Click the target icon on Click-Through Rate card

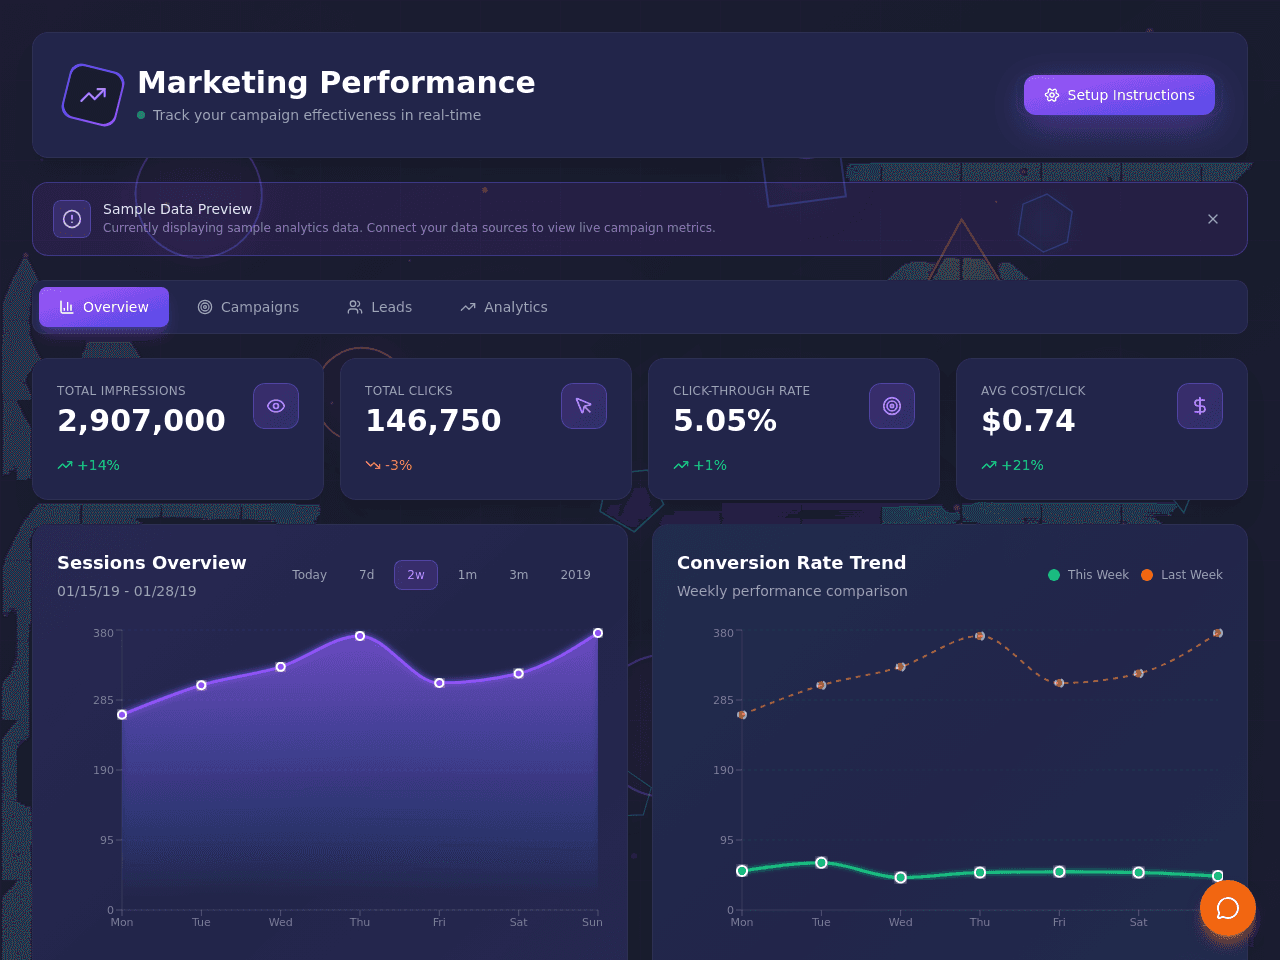[892, 406]
